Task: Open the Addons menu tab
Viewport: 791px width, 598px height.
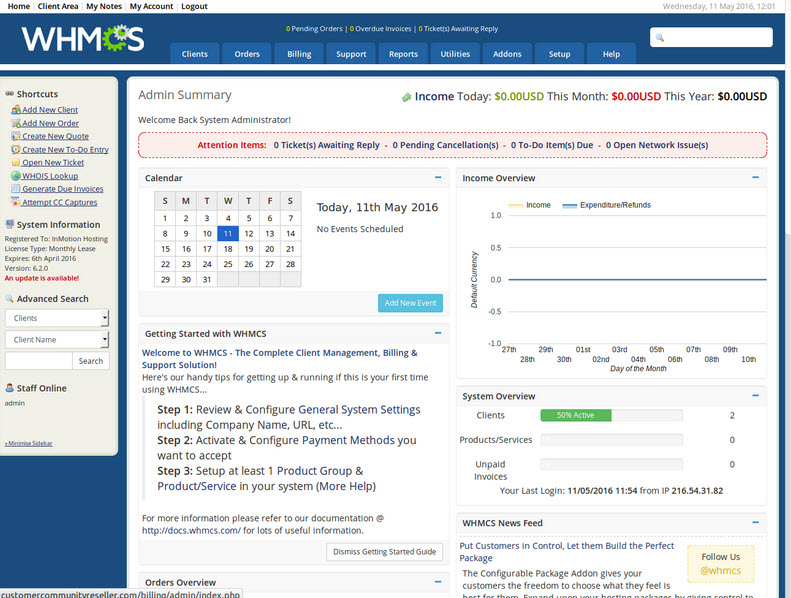Action: coord(507,54)
